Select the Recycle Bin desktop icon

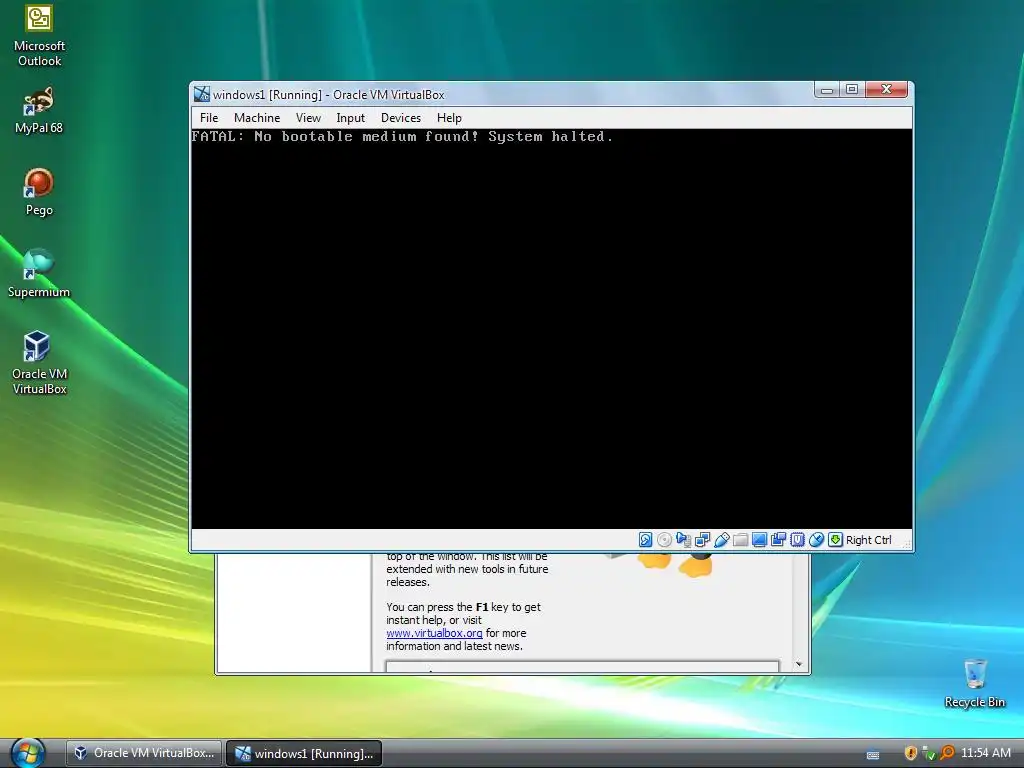coord(974,683)
